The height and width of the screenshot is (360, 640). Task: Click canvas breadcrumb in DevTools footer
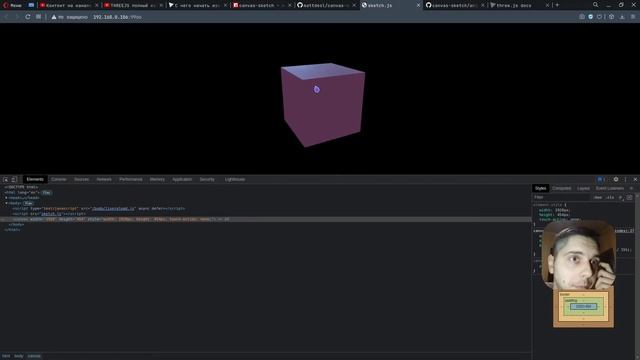[34, 356]
